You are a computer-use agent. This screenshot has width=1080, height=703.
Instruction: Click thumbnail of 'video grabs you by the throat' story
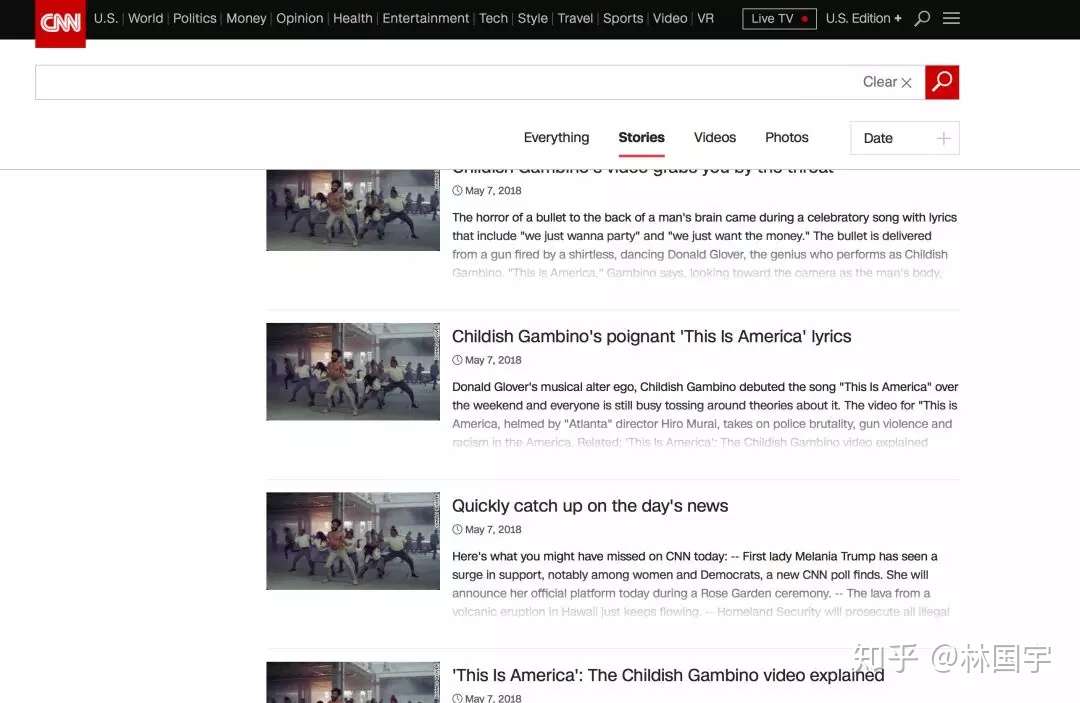[x=353, y=210]
